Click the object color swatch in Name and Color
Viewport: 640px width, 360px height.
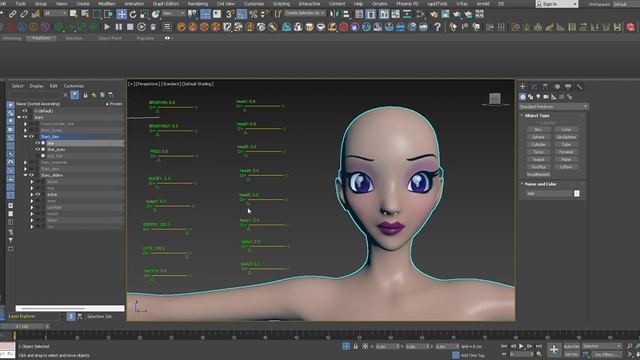coord(576,193)
